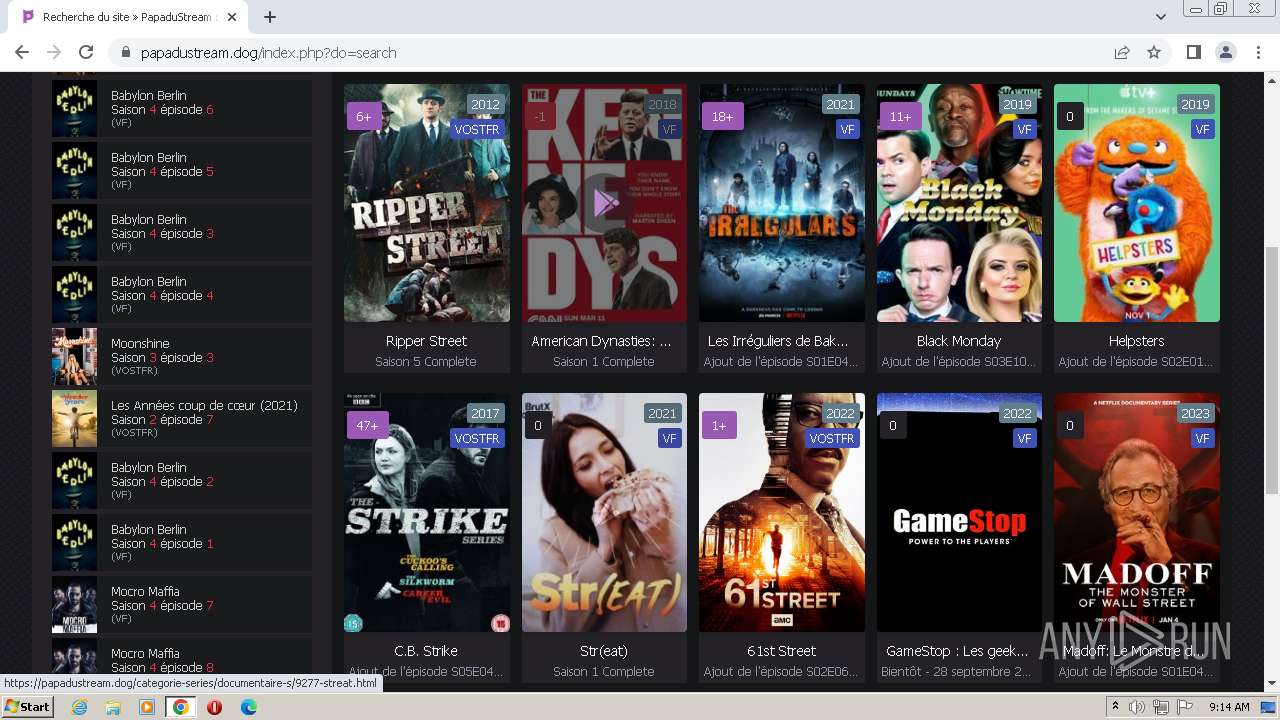The height and width of the screenshot is (720, 1280).
Task: Click the VOSTFR tag on 61st Street
Action: pos(831,438)
